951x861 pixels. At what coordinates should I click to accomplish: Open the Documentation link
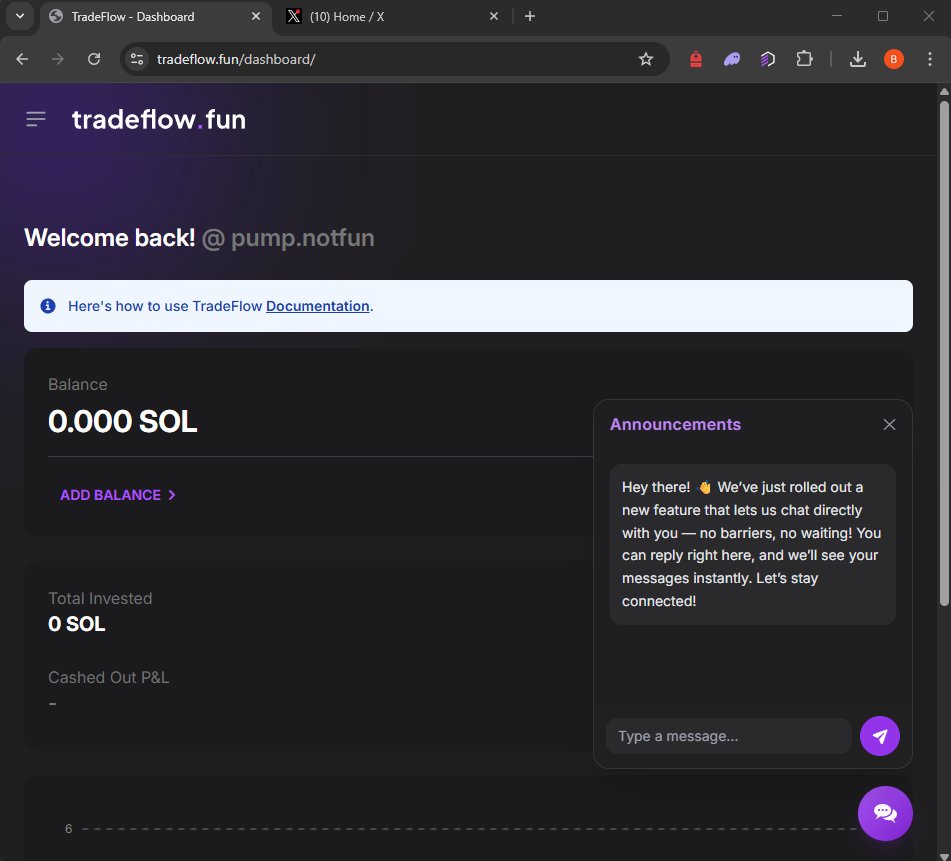[x=318, y=306]
